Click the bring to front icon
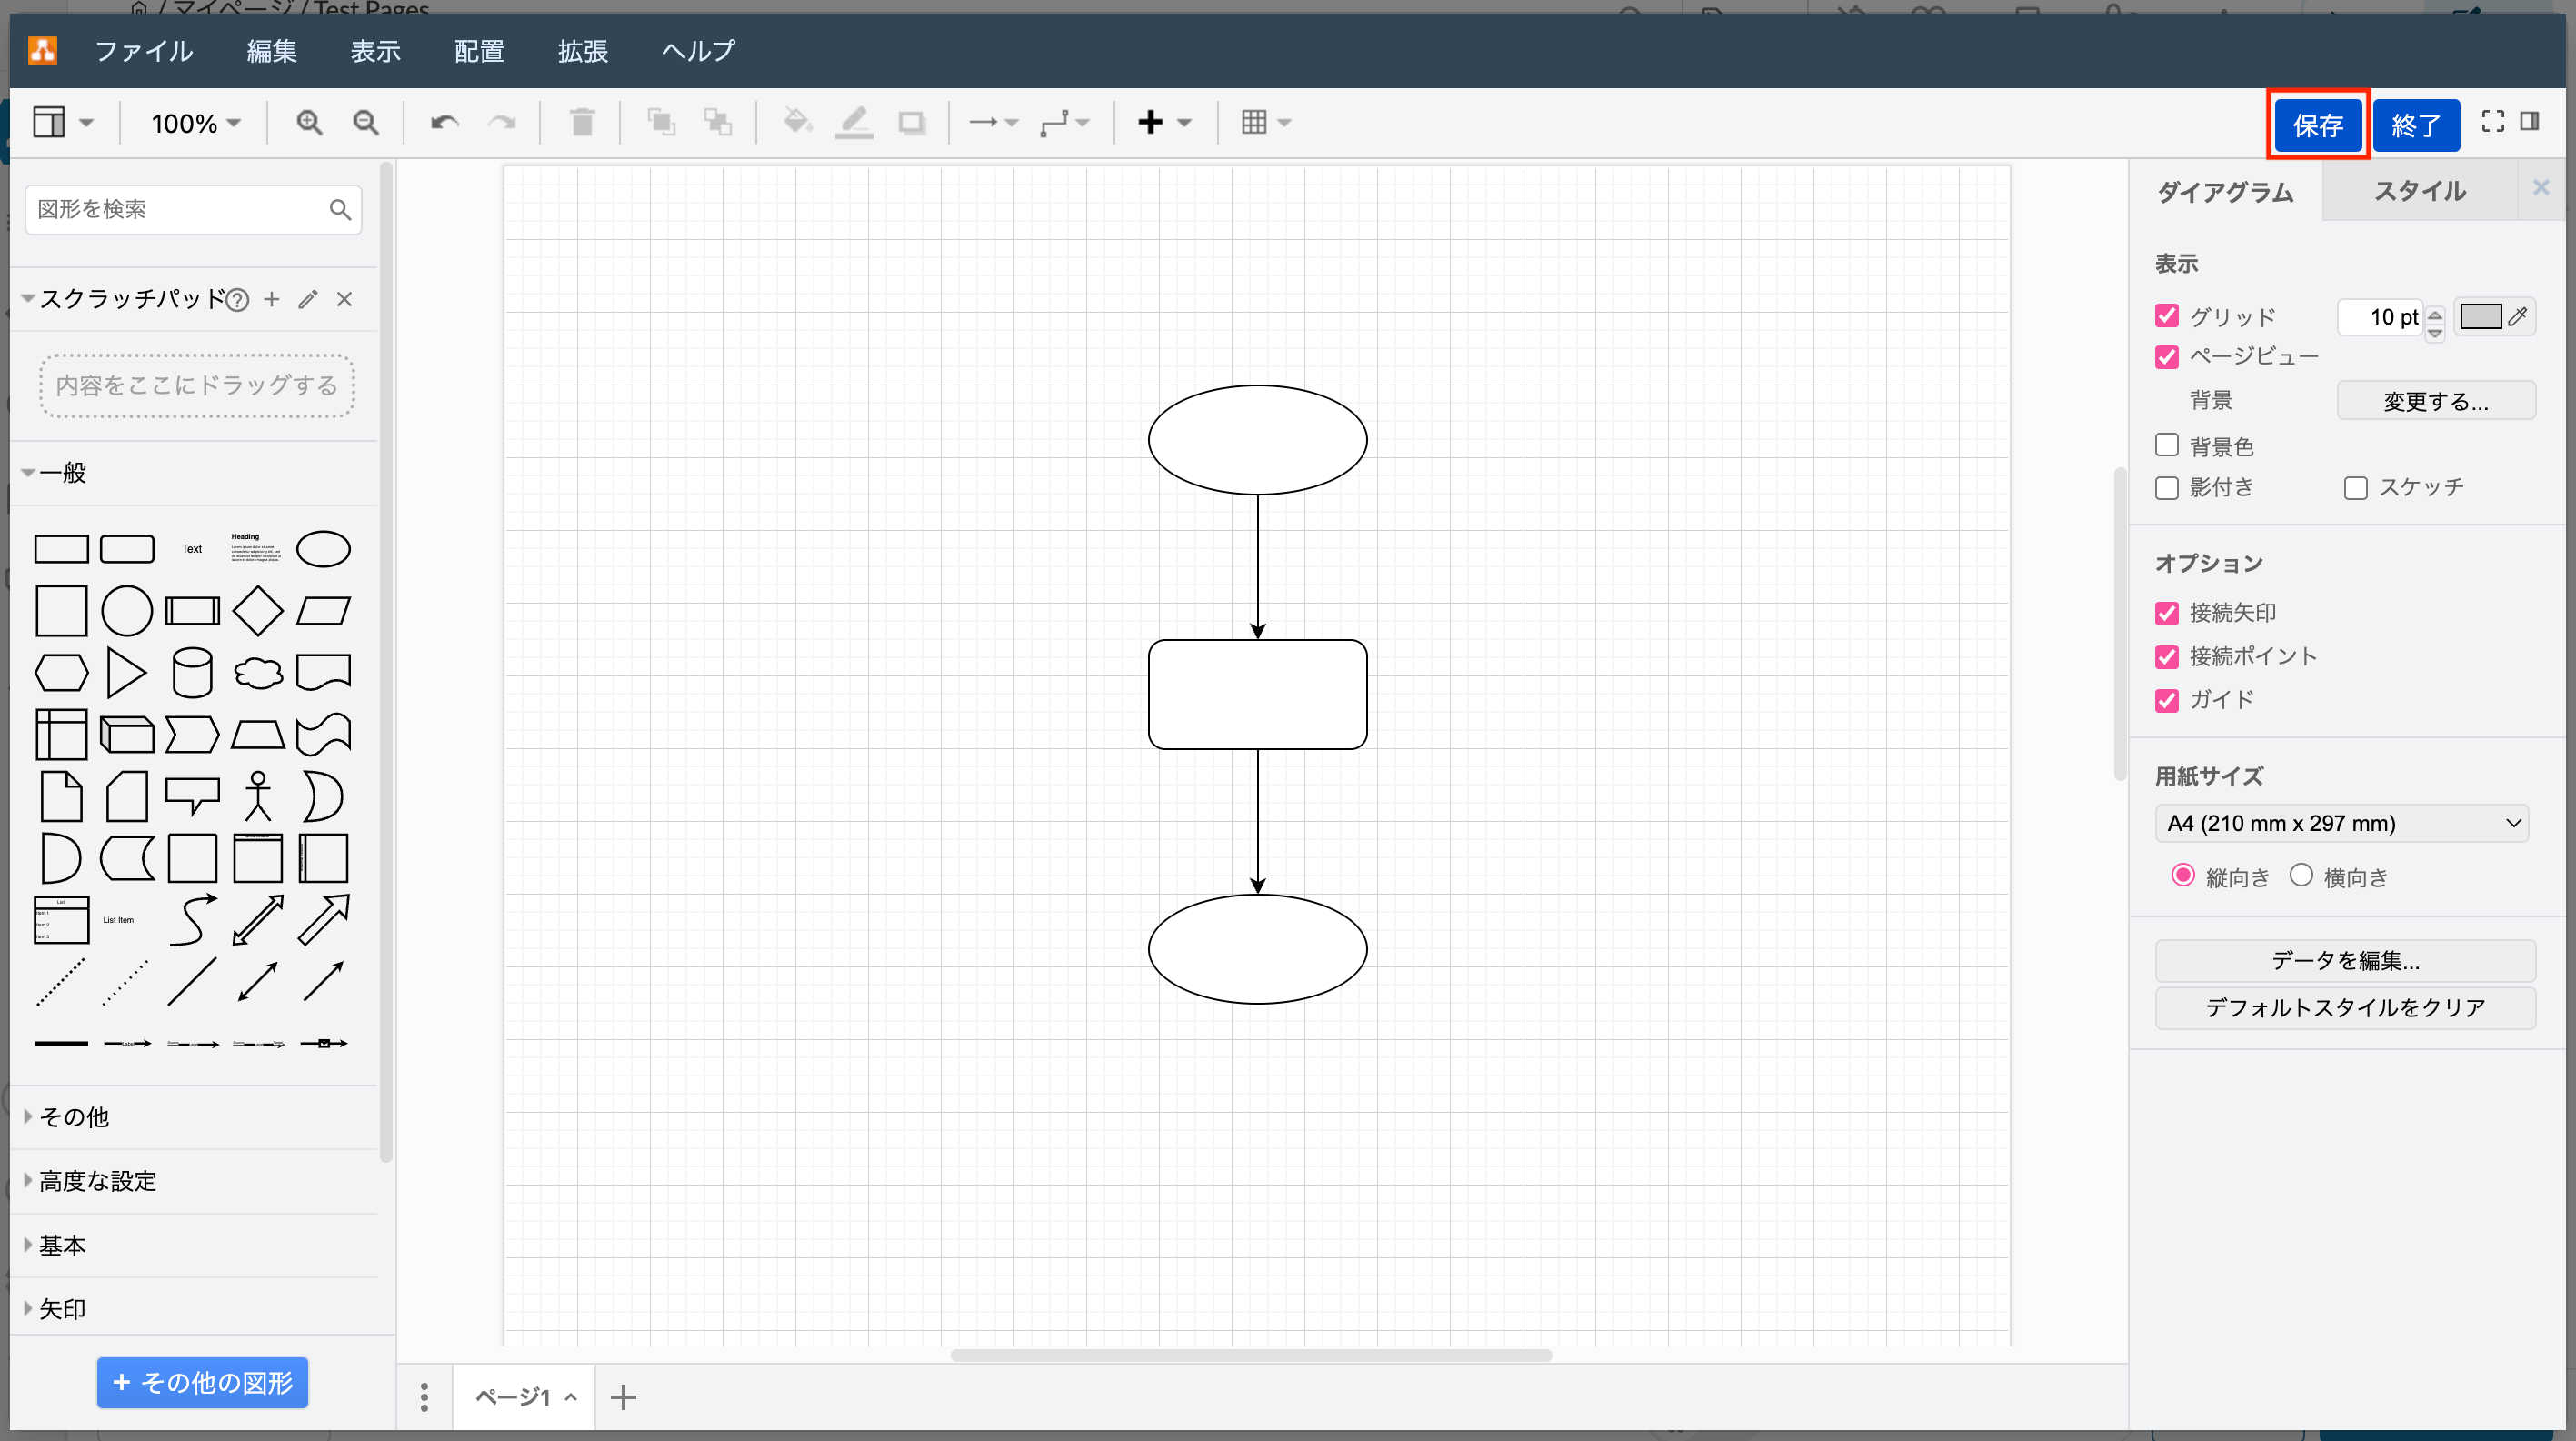 pos(661,122)
